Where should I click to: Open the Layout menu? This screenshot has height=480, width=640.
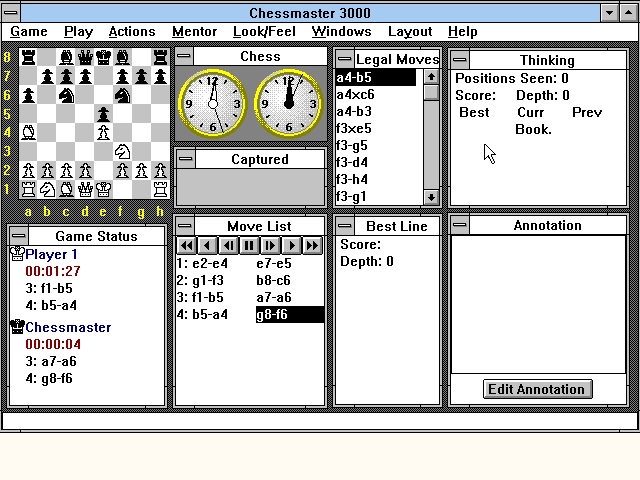coord(410,32)
